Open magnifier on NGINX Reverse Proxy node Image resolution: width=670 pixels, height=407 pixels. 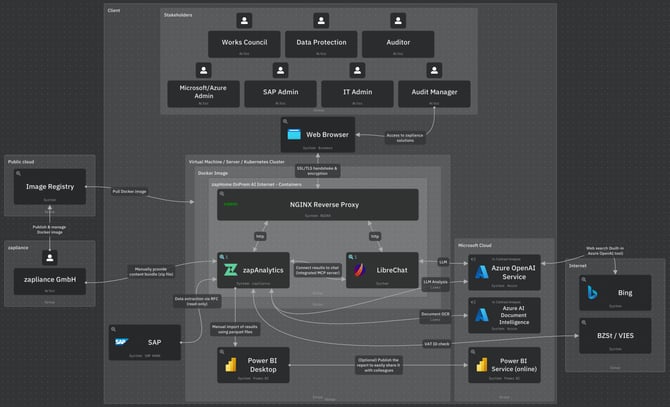[x=222, y=194]
